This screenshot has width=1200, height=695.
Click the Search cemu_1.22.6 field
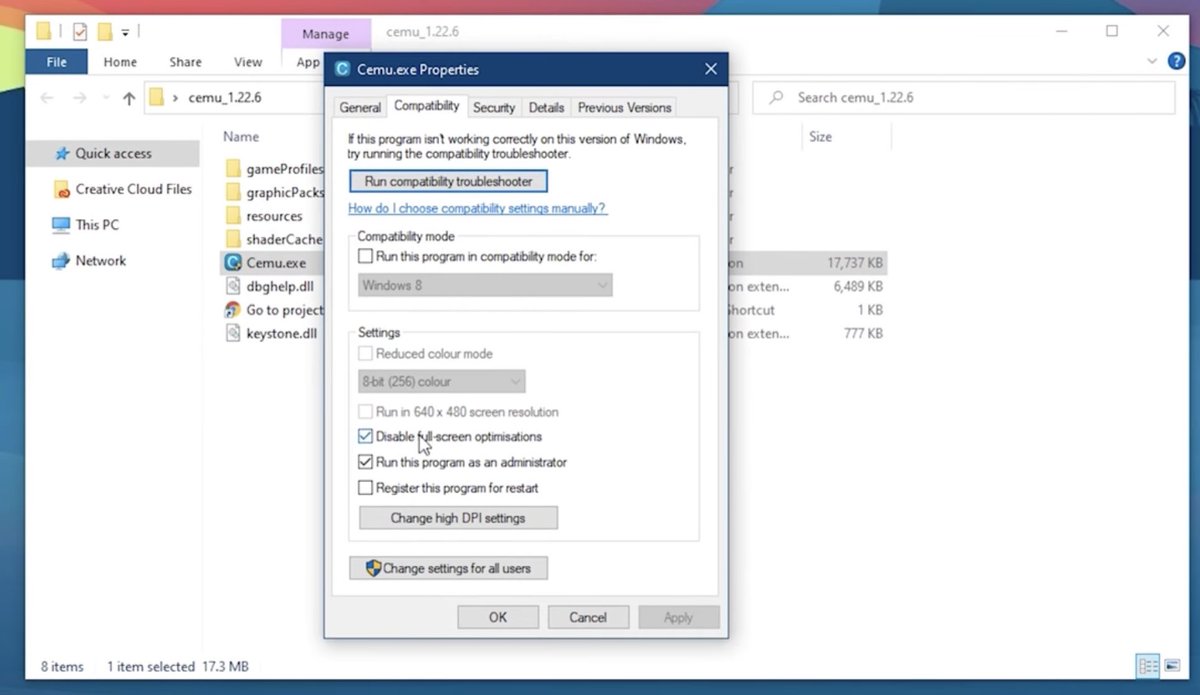963,98
